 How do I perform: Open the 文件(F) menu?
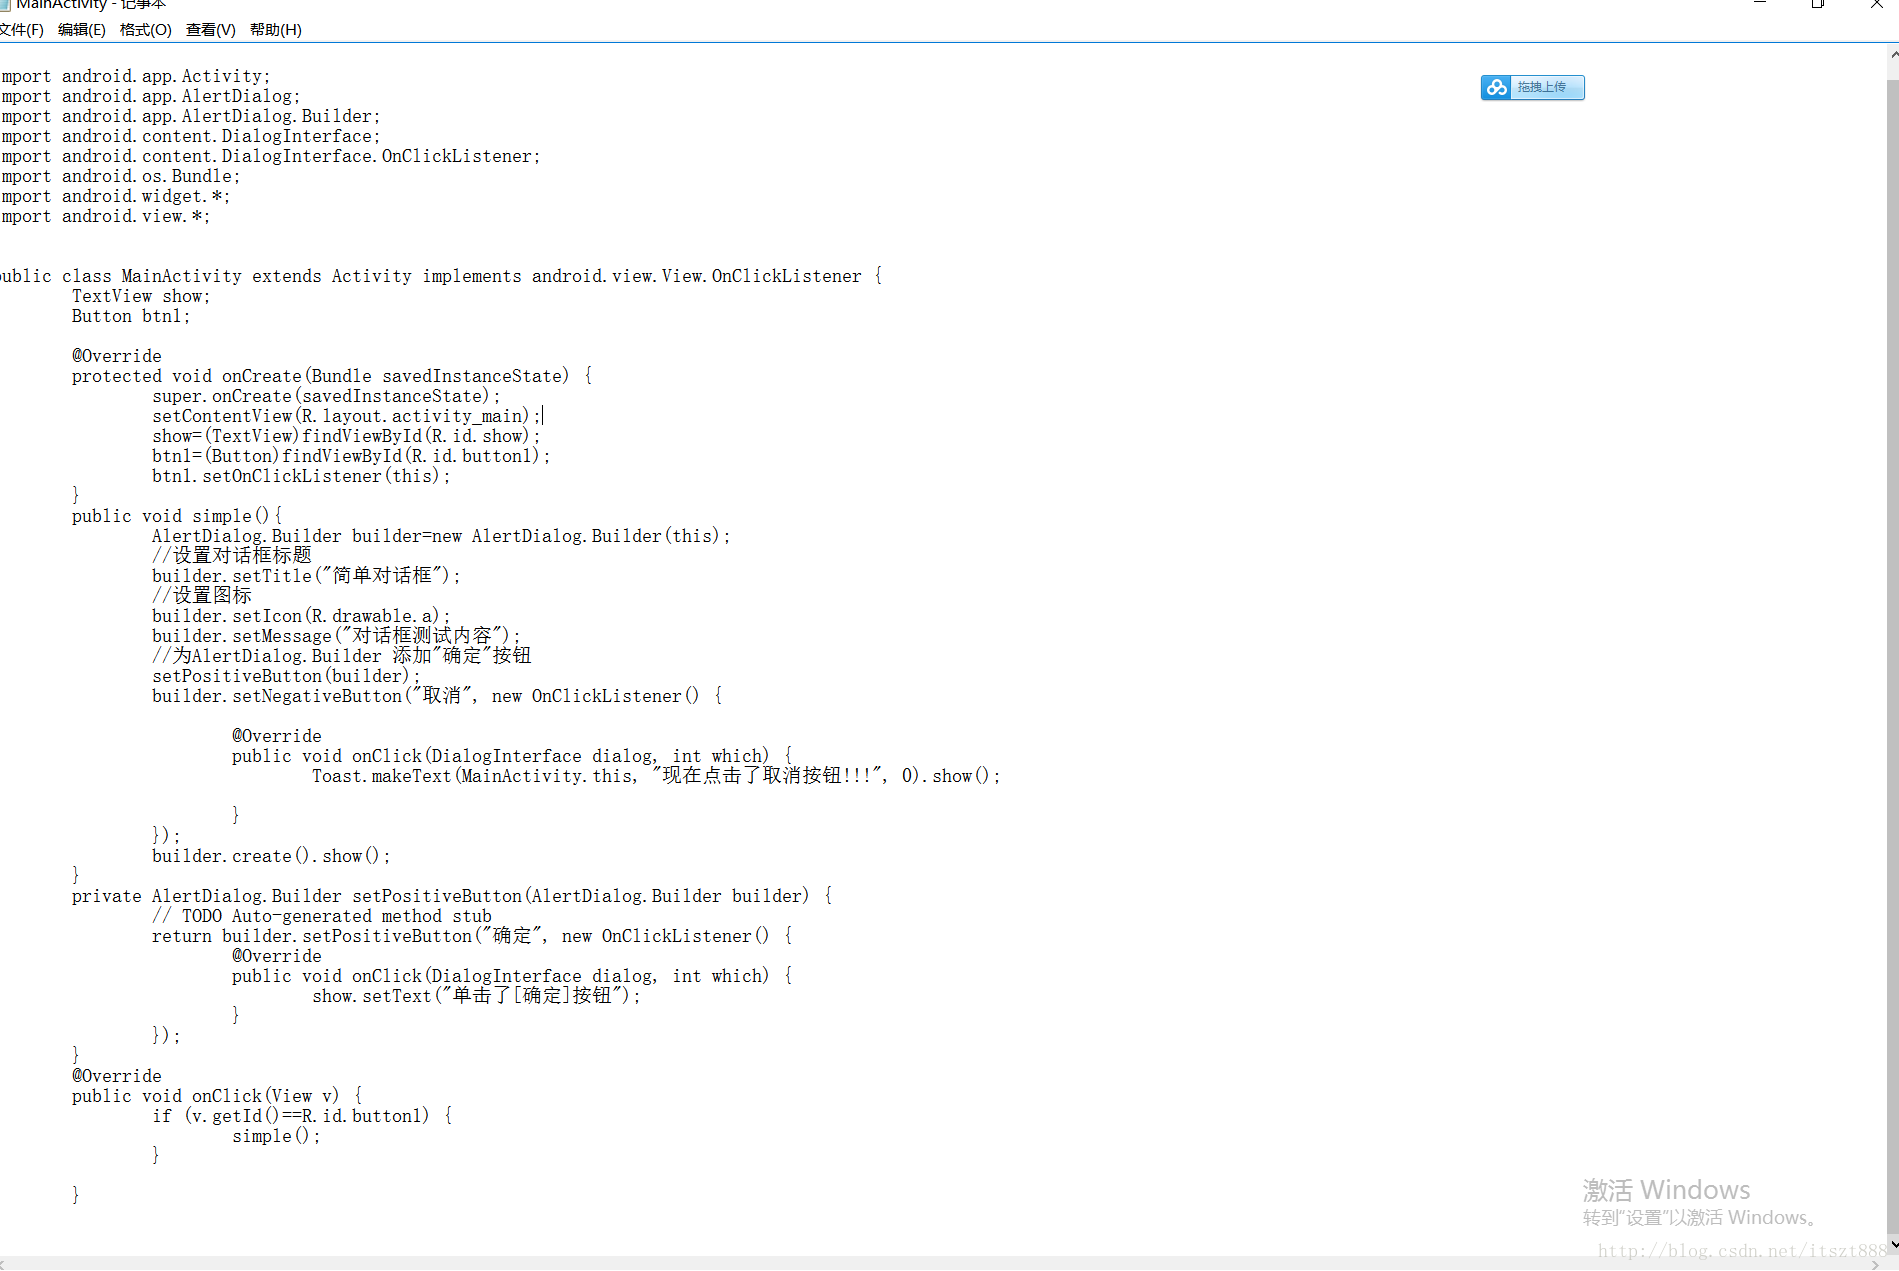(21, 30)
